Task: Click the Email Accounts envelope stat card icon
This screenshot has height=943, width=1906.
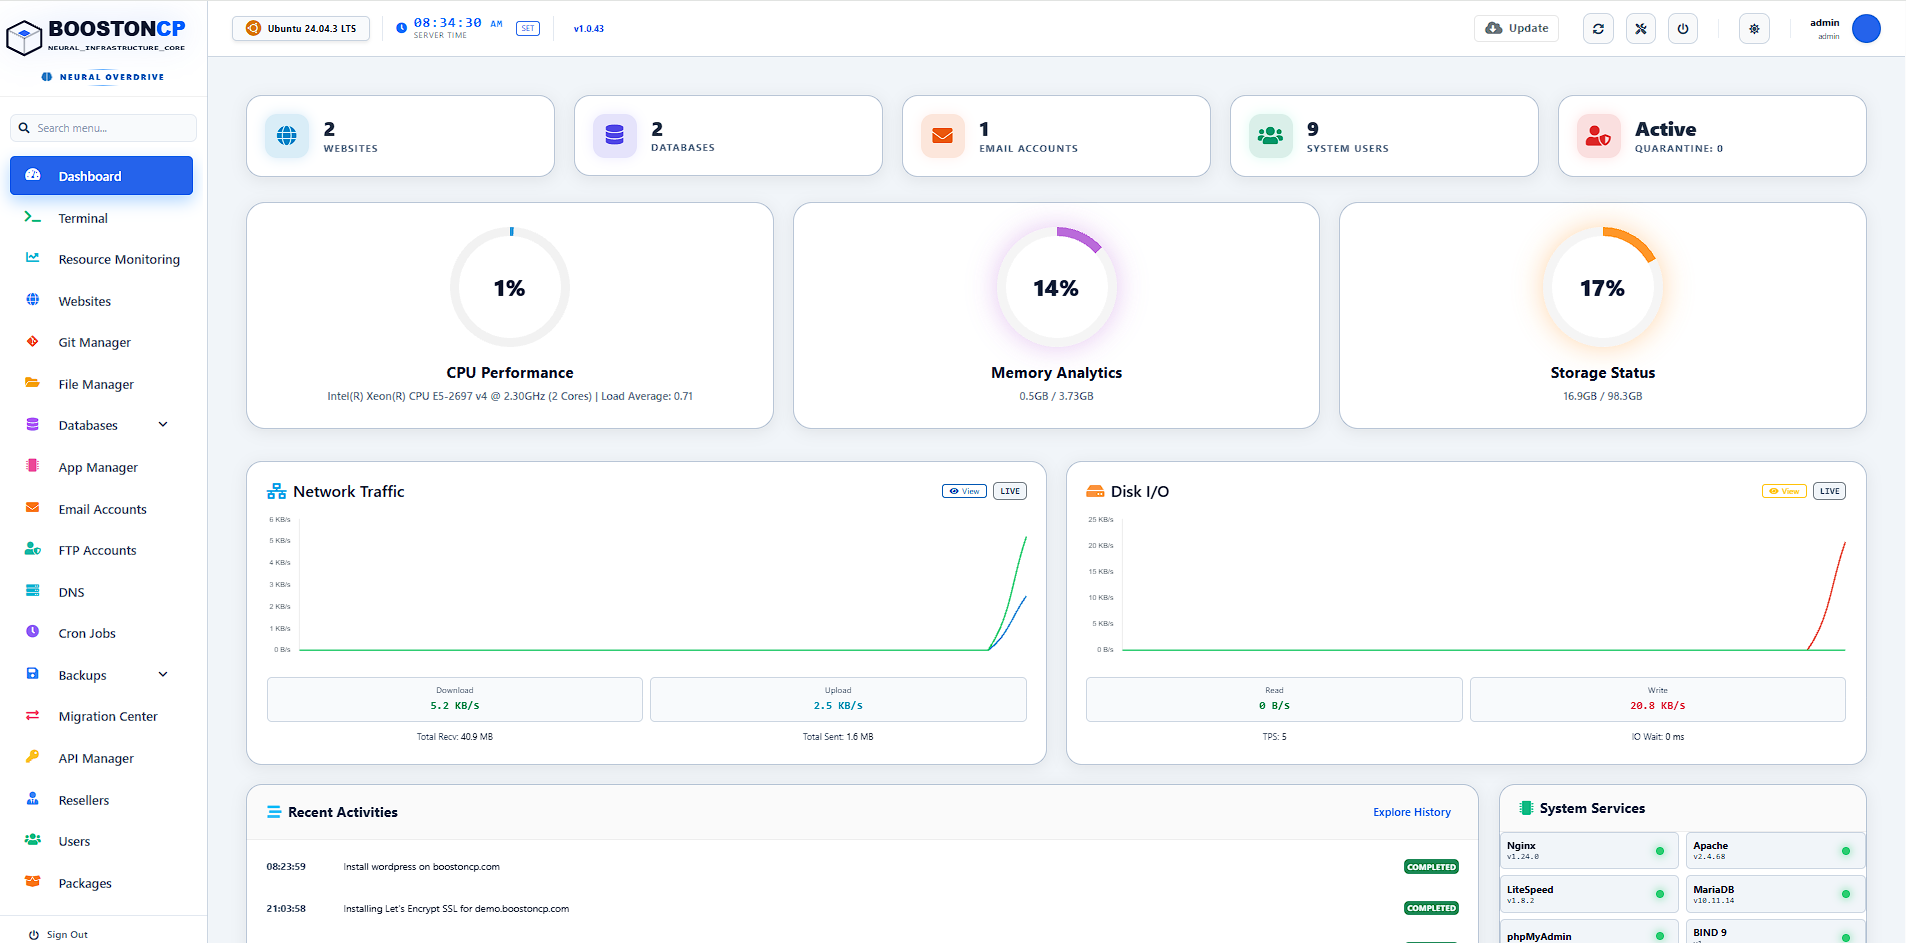Action: 943,136
